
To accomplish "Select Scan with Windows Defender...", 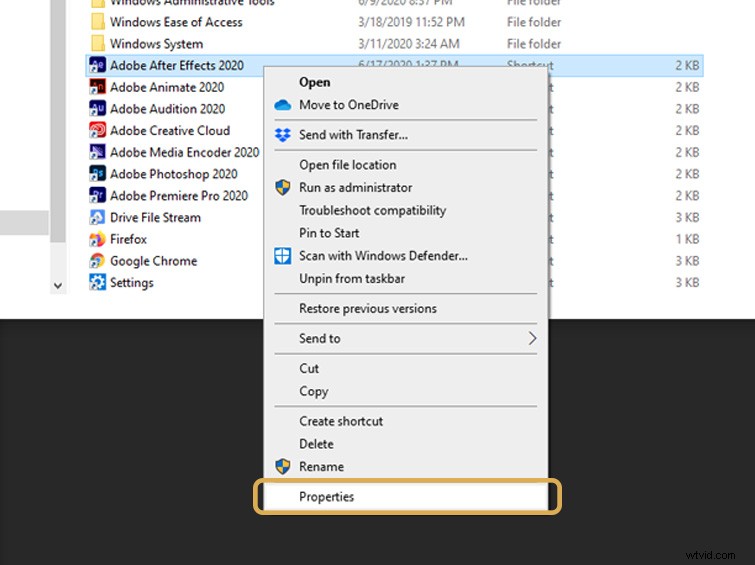I will pos(383,256).
